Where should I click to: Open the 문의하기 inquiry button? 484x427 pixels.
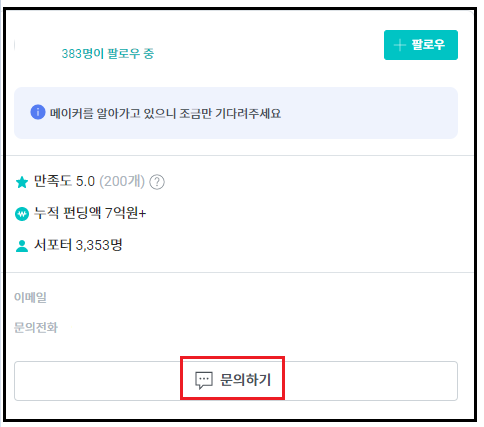[x=236, y=381]
